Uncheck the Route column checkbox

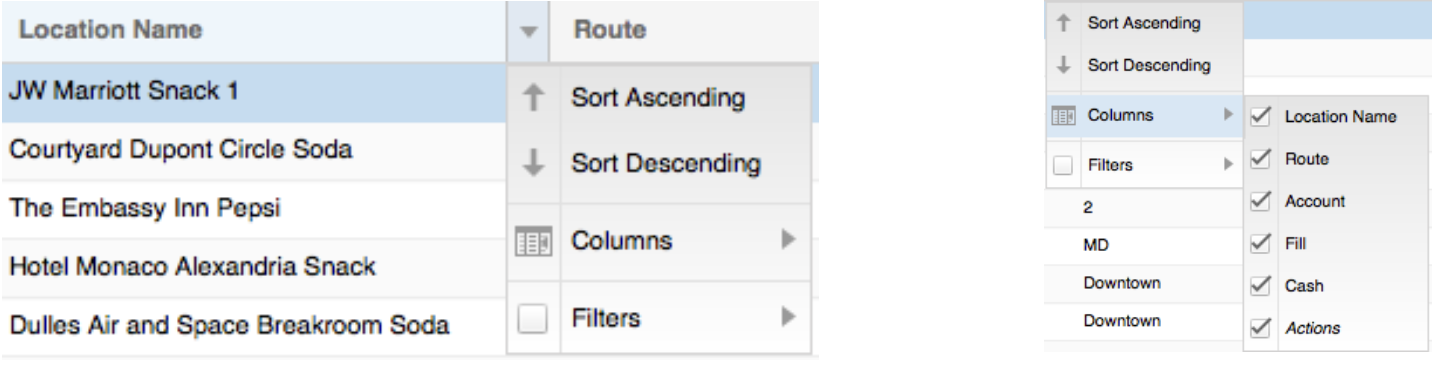[1261, 158]
